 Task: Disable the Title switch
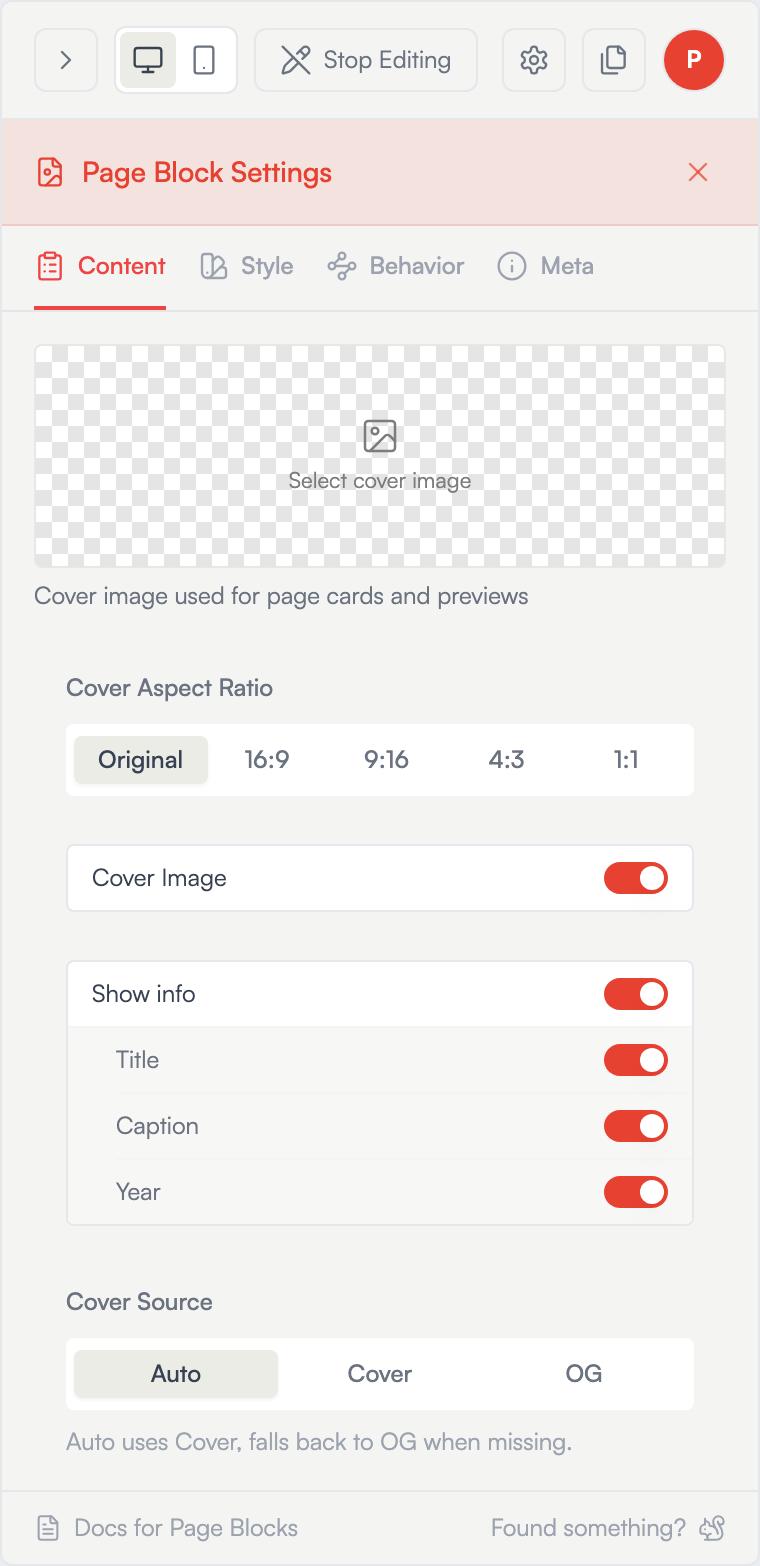click(636, 1060)
